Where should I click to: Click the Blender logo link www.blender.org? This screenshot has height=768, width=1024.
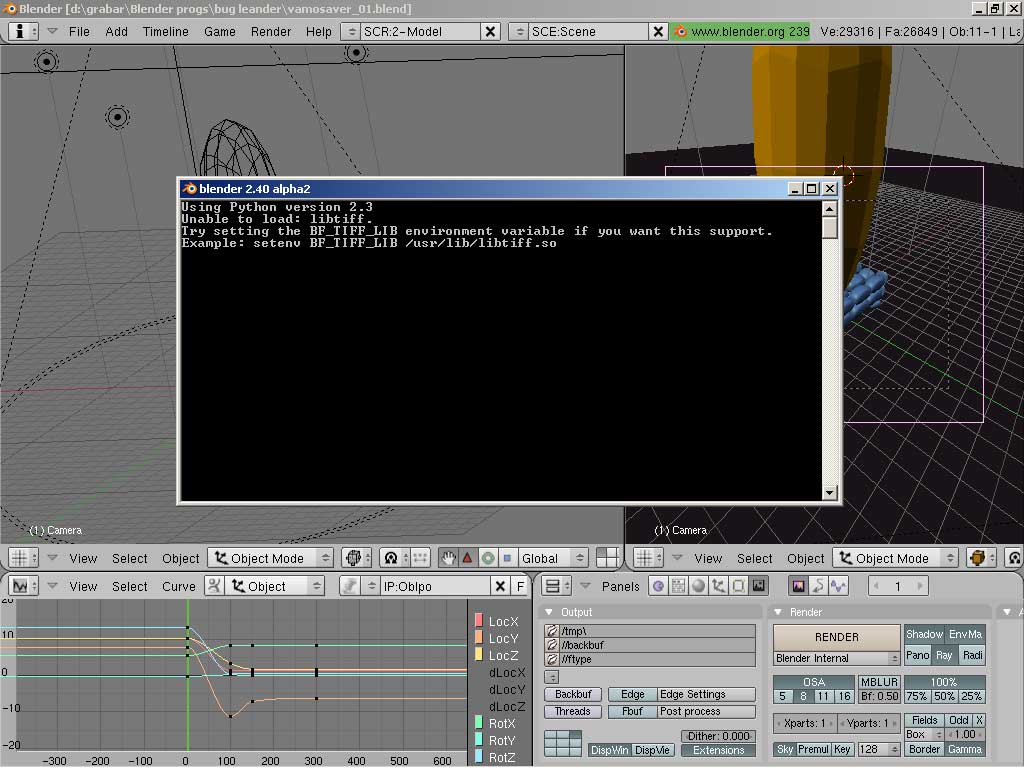[x=741, y=31]
